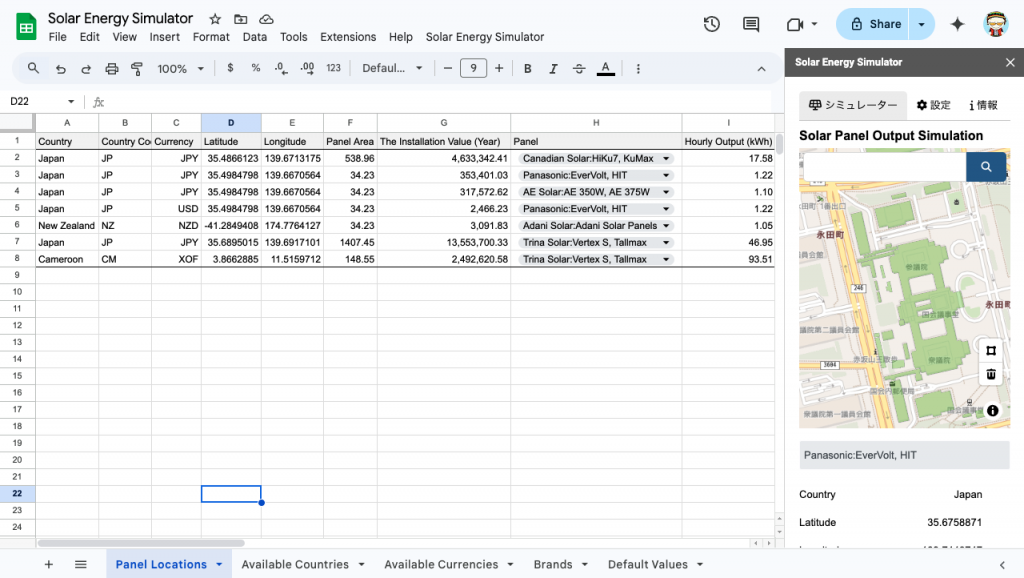Expand the Share options arrow
Viewport: 1024px width, 578px height.
(x=921, y=24)
